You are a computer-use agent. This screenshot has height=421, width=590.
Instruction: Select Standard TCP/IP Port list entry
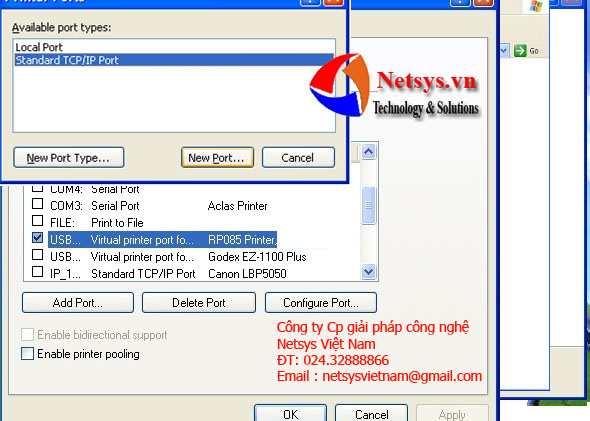tap(174, 60)
